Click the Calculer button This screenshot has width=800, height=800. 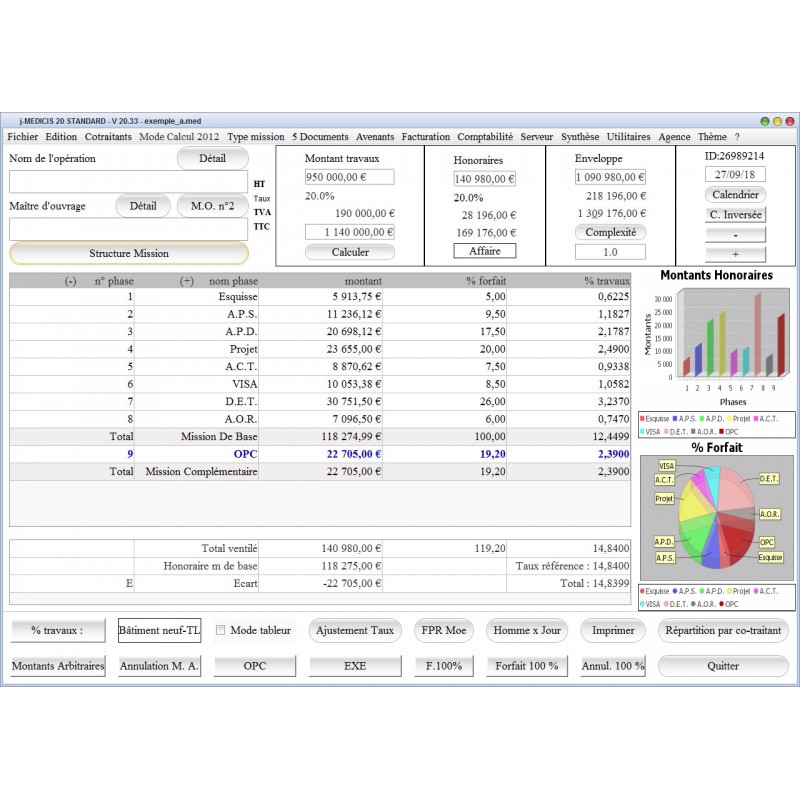[x=350, y=252]
